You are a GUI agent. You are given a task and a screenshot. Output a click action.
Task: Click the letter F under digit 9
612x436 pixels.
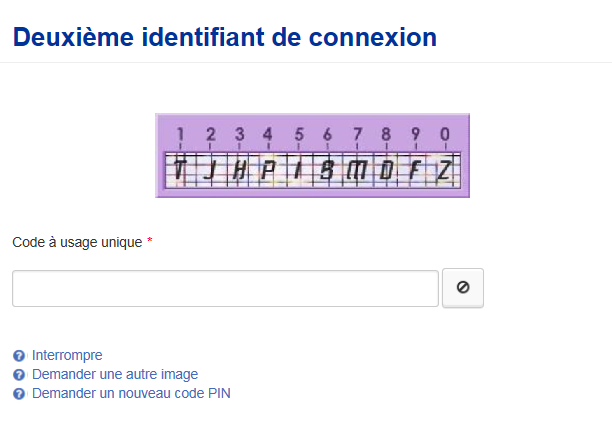[415, 170]
